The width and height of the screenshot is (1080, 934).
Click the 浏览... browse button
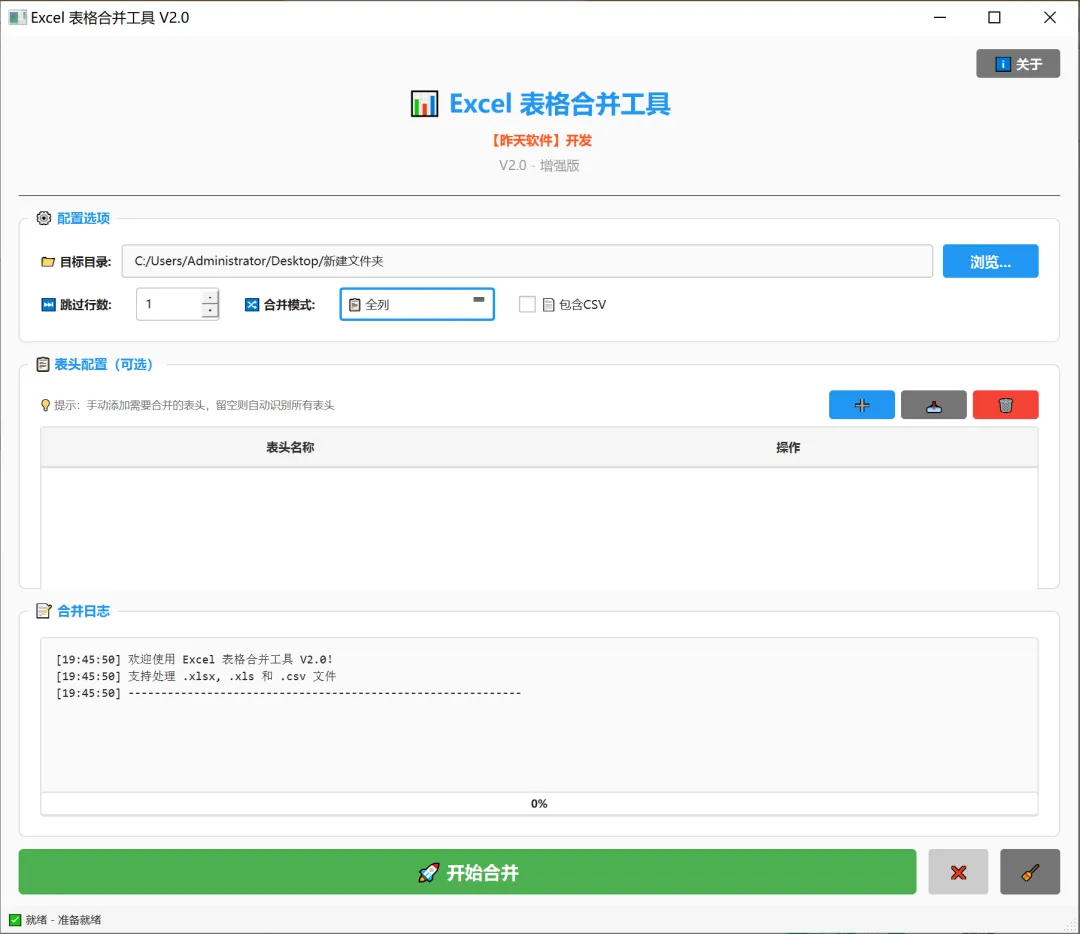pos(990,261)
